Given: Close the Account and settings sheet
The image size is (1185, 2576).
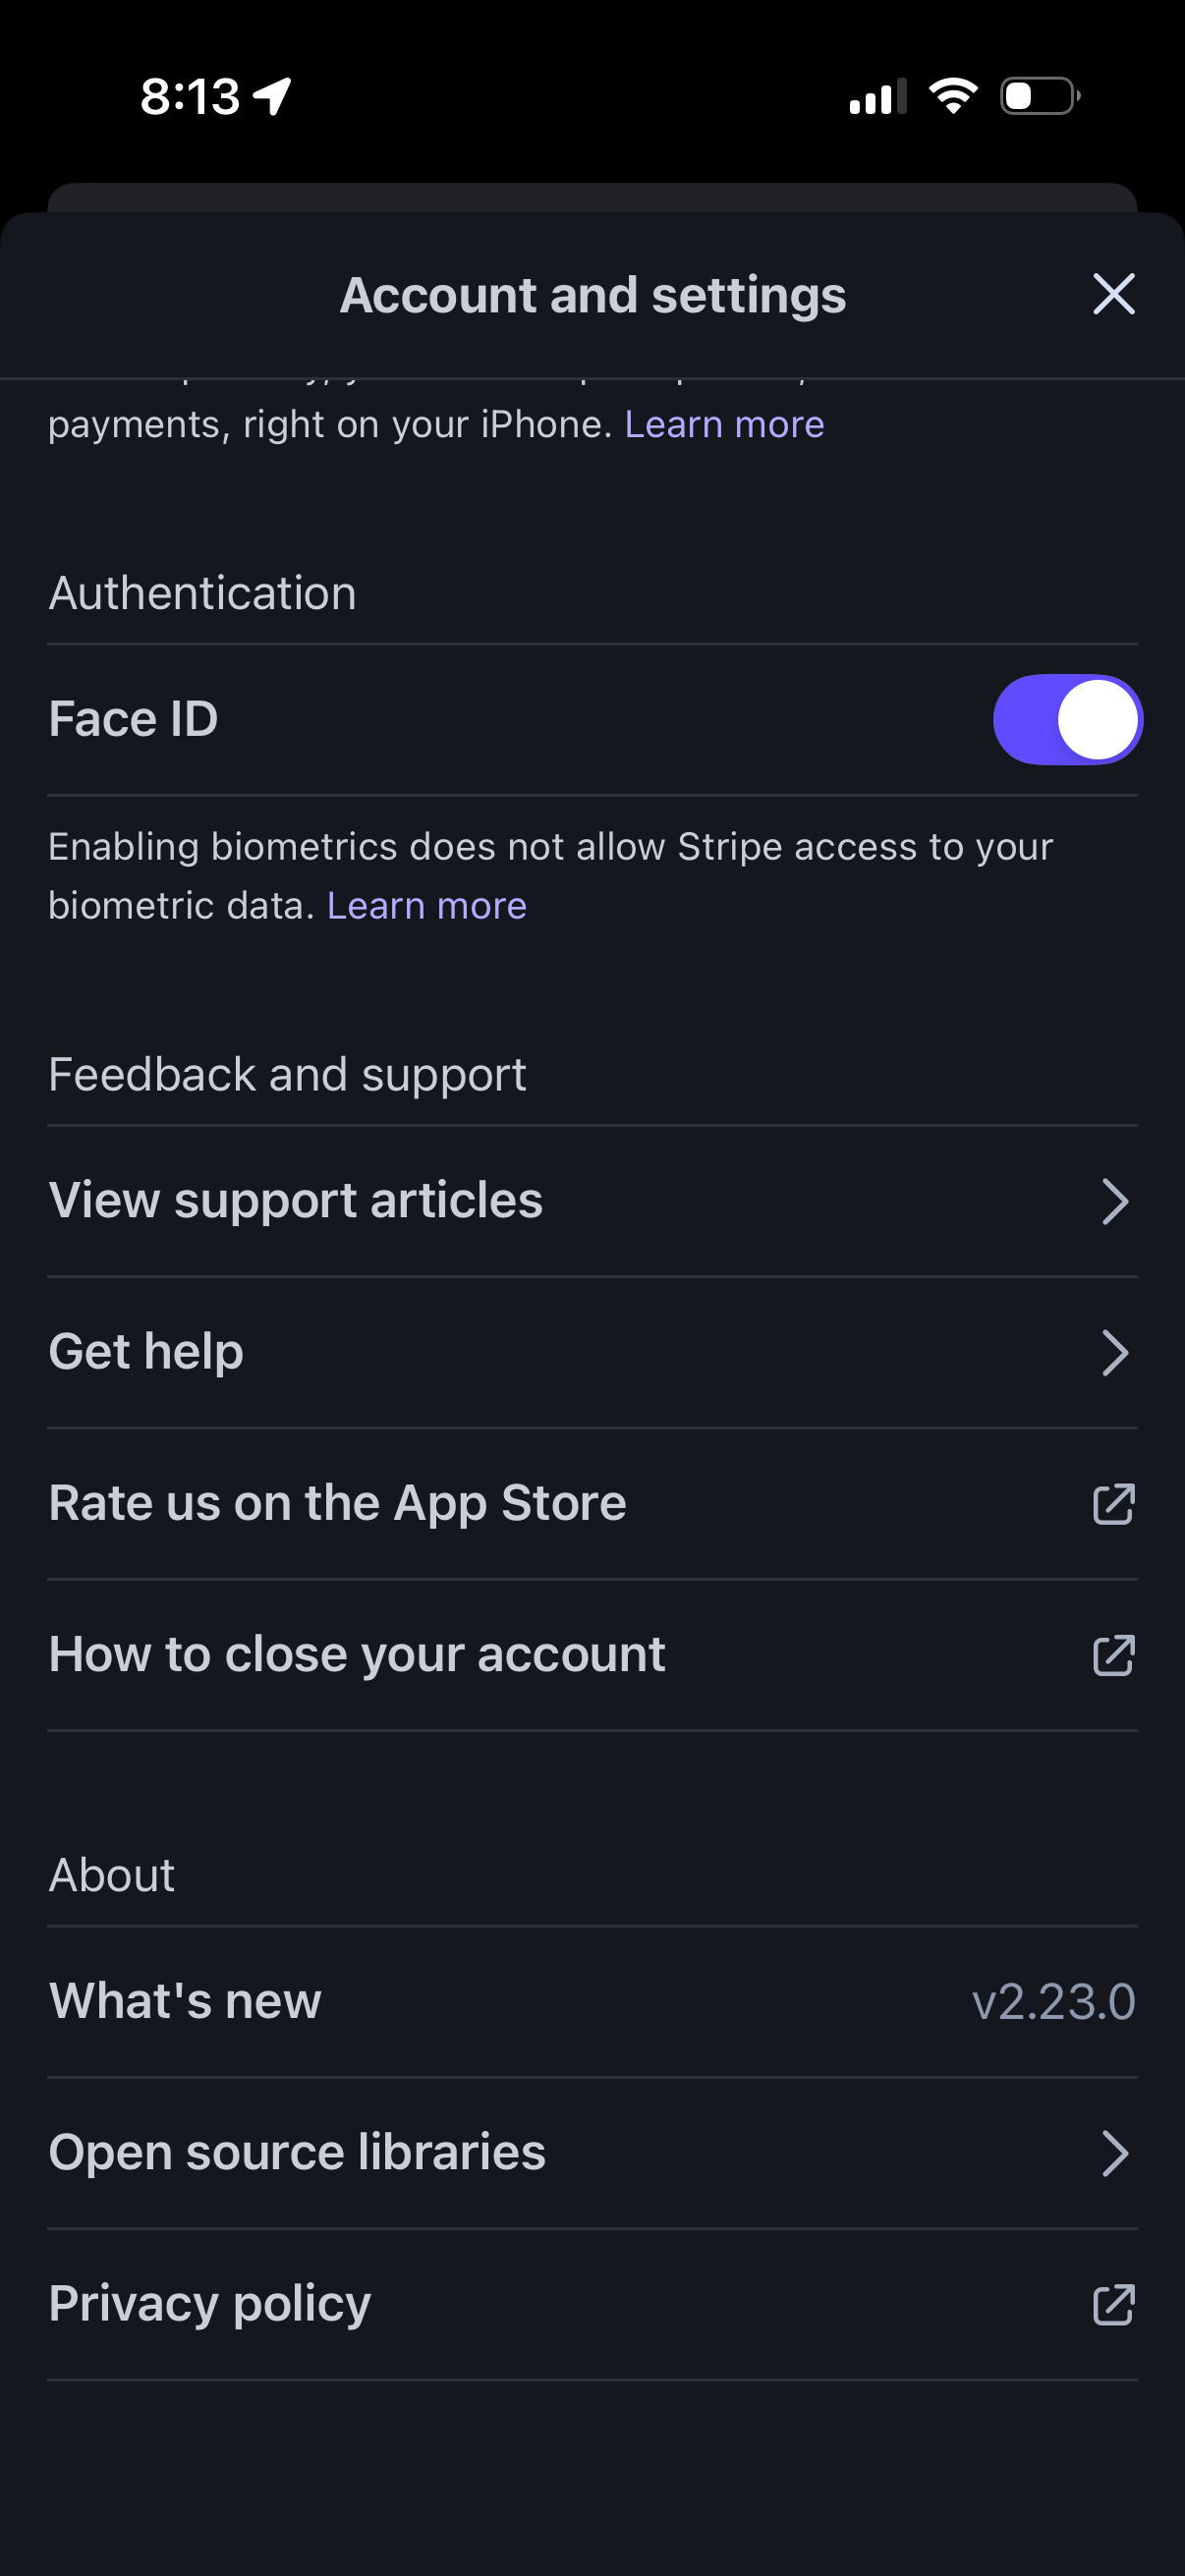Looking at the screenshot, I should point(1114,294).
